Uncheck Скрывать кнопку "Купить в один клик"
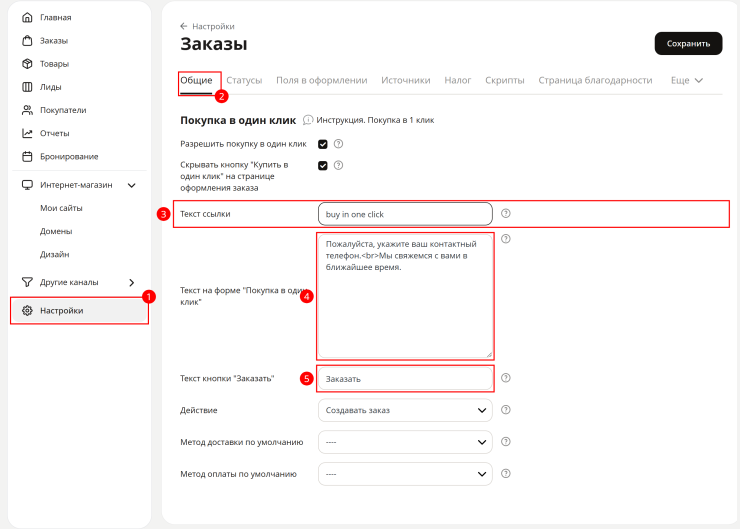Viewport: 740px width, 529px height. coord(323,166)
